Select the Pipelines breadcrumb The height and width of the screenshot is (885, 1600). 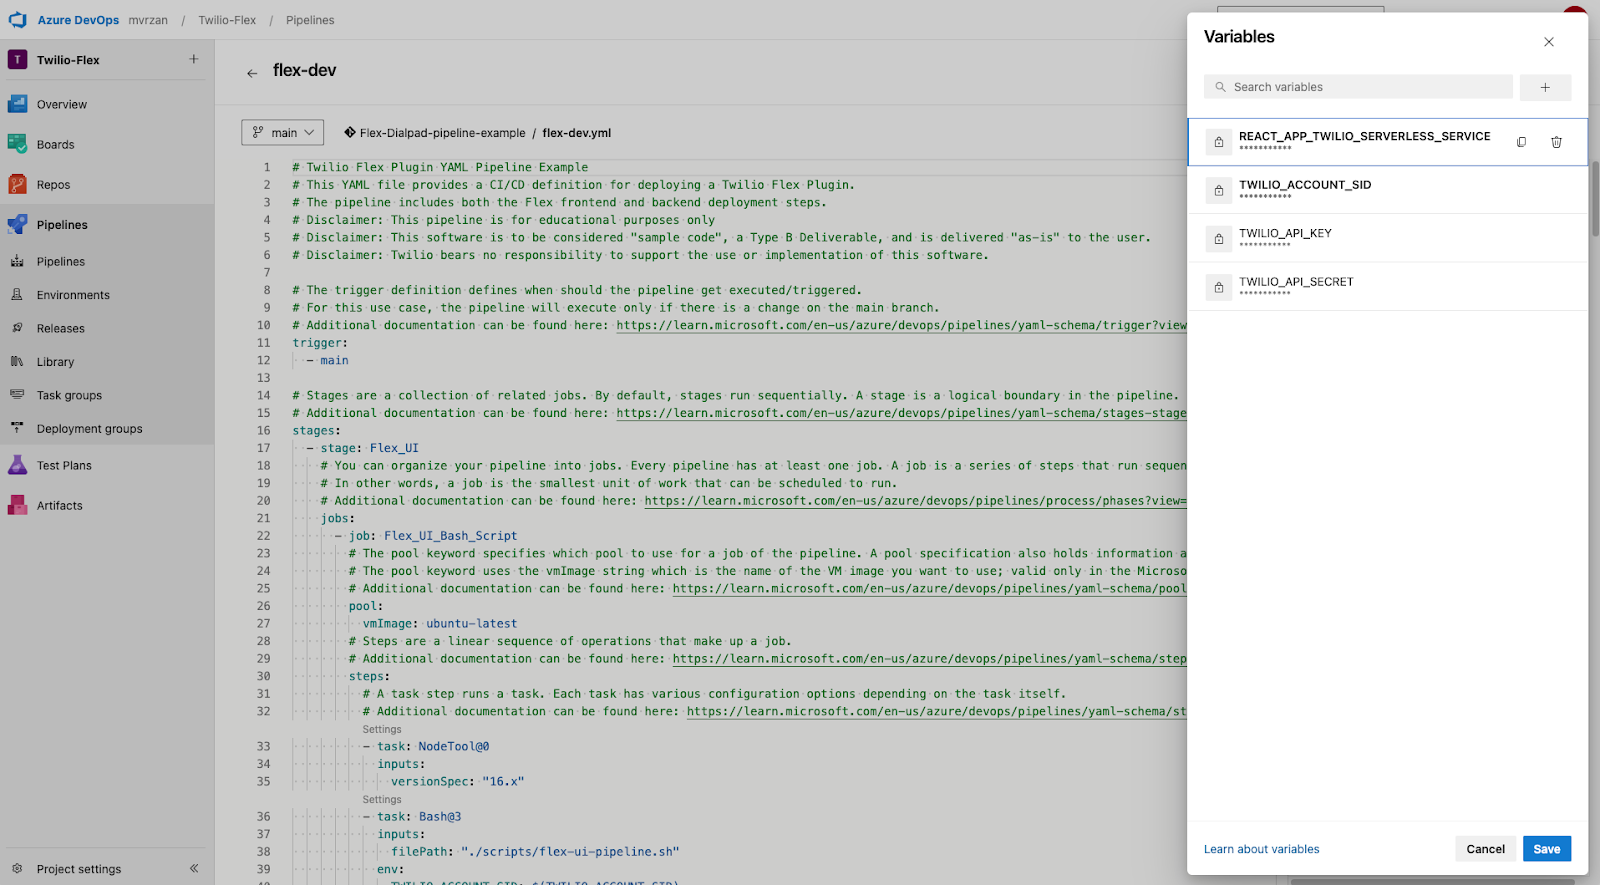310,20
